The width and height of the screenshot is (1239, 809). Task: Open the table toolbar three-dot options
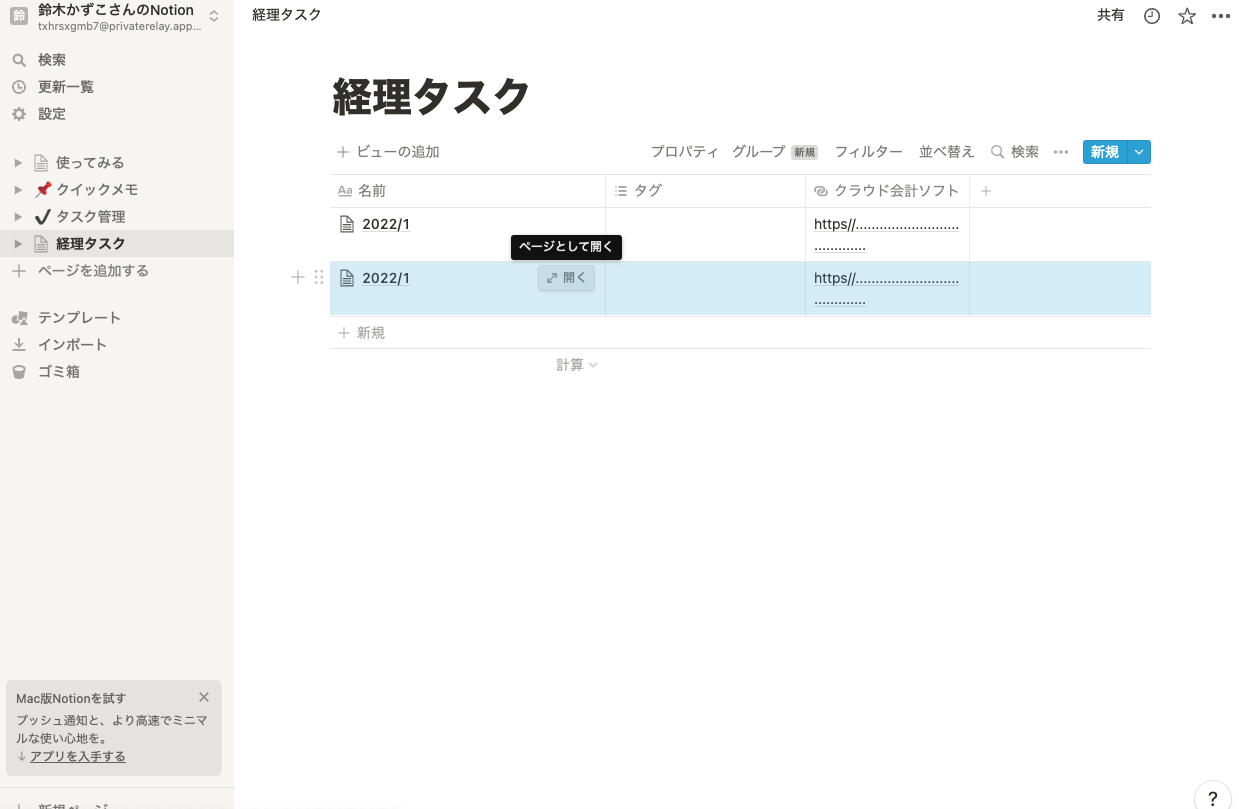[1061, 152]
